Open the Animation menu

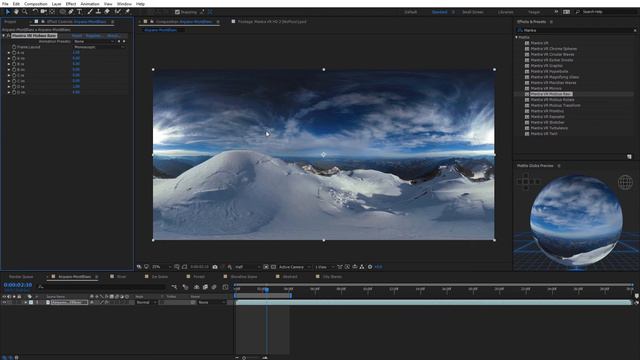(x=90, y=4)
